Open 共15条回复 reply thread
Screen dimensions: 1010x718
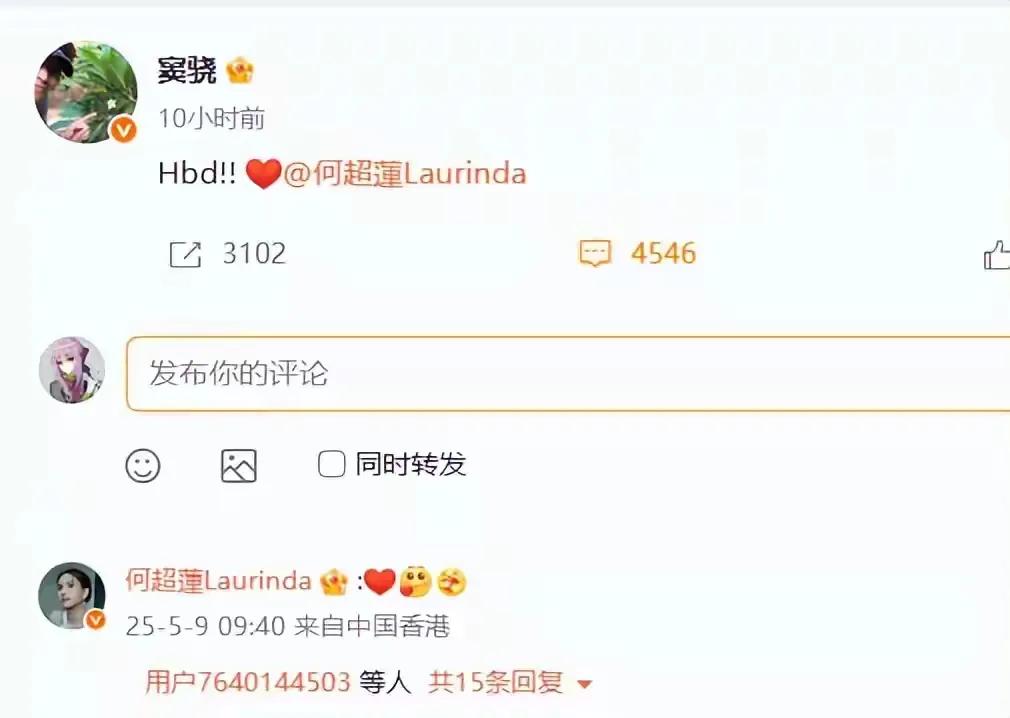pos(495,682)
